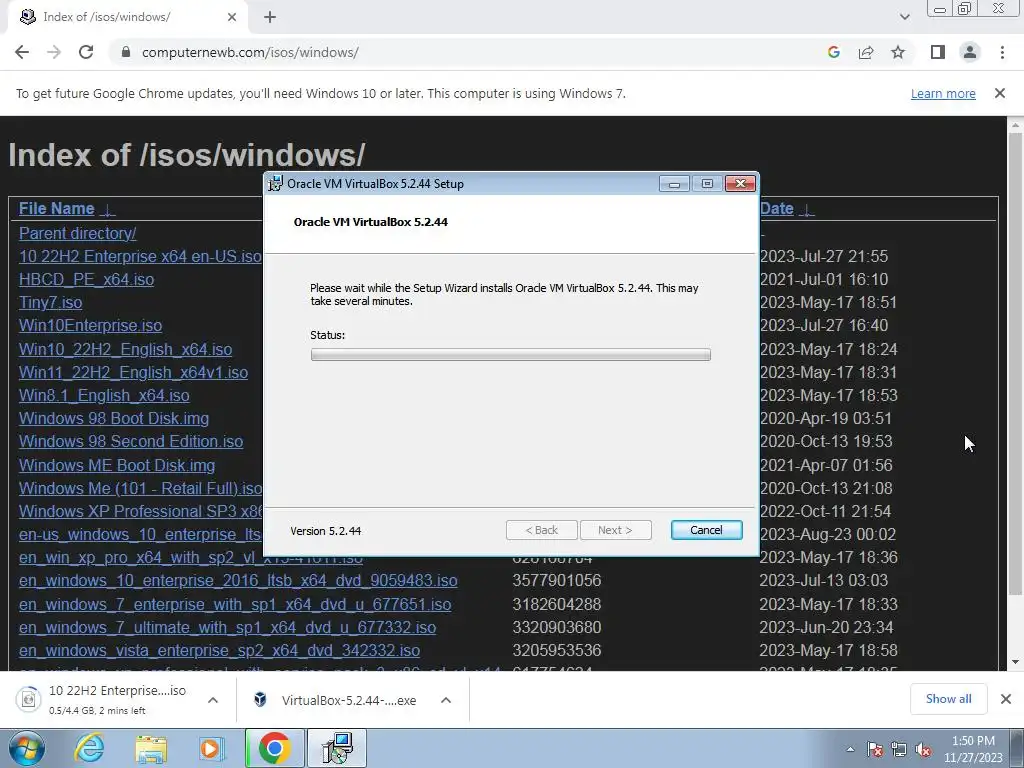
Task: Click Show all downloads
Action: click(948, 699)
